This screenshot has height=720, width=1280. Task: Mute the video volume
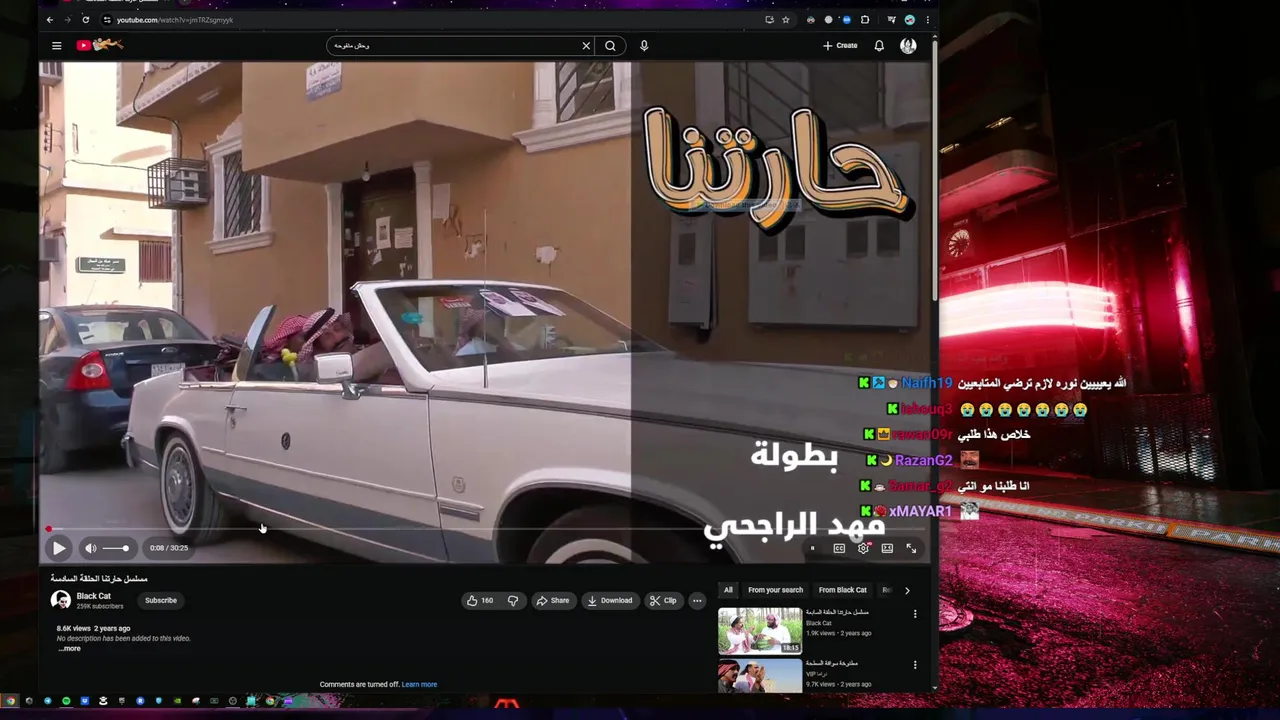(x=90, y=548)
